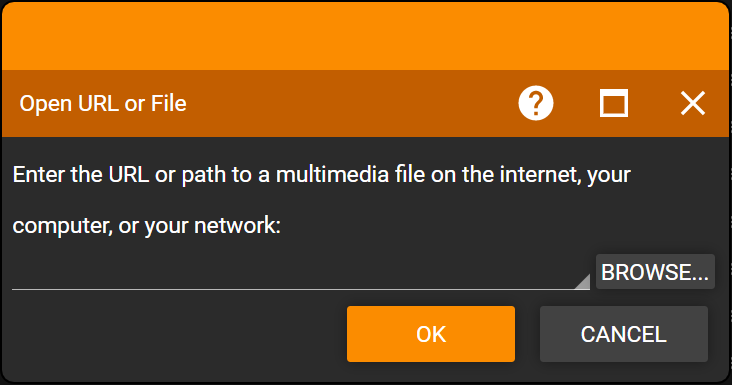Accept the entered URL by clicking OK
This screenshot has width=732, height=385.
431,334
